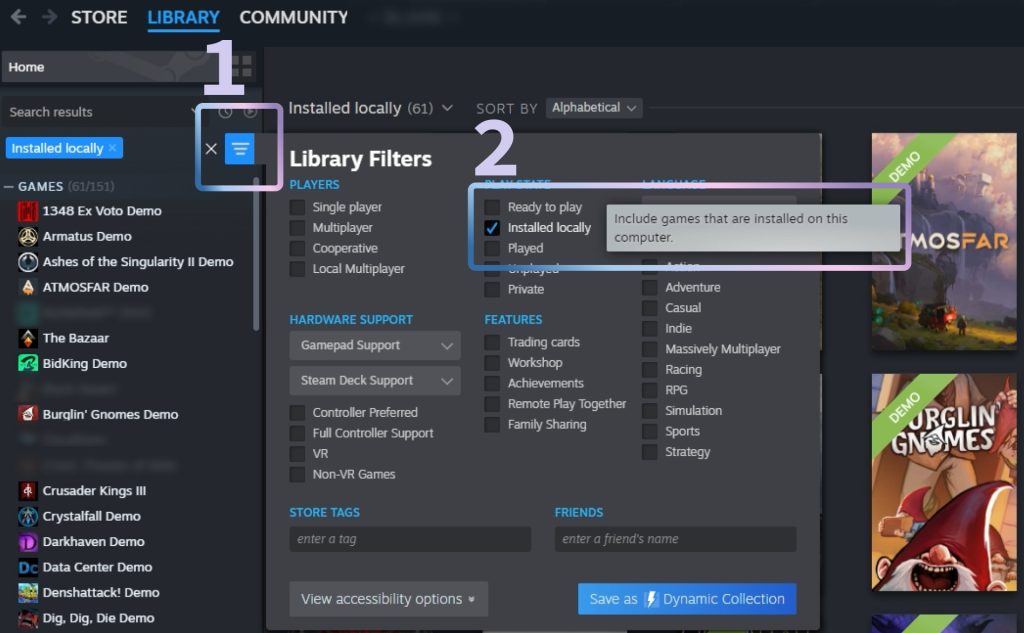Tick the Strategy genre checkbox
The width and height of the screenshot is (1024, 633).
(x=650, y=452)
